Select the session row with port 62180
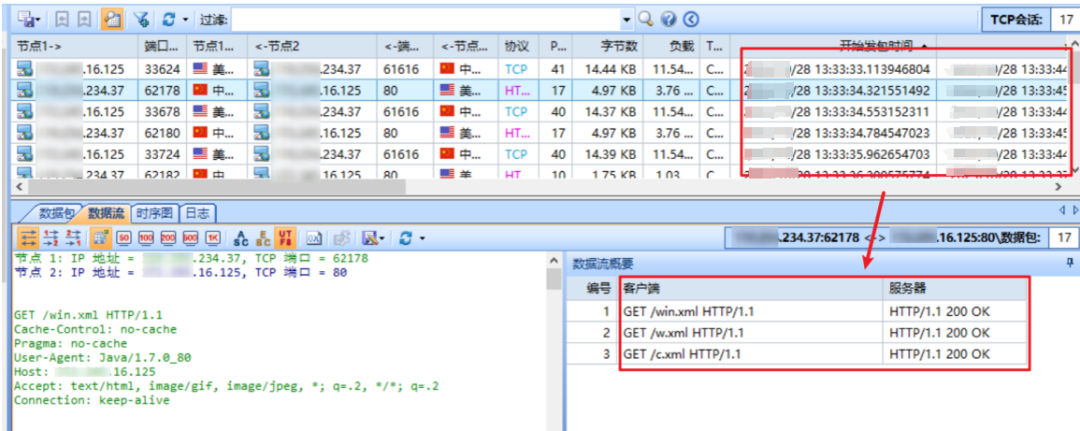The height and width of the screenshot is (431, 1080). coord(539,133)
